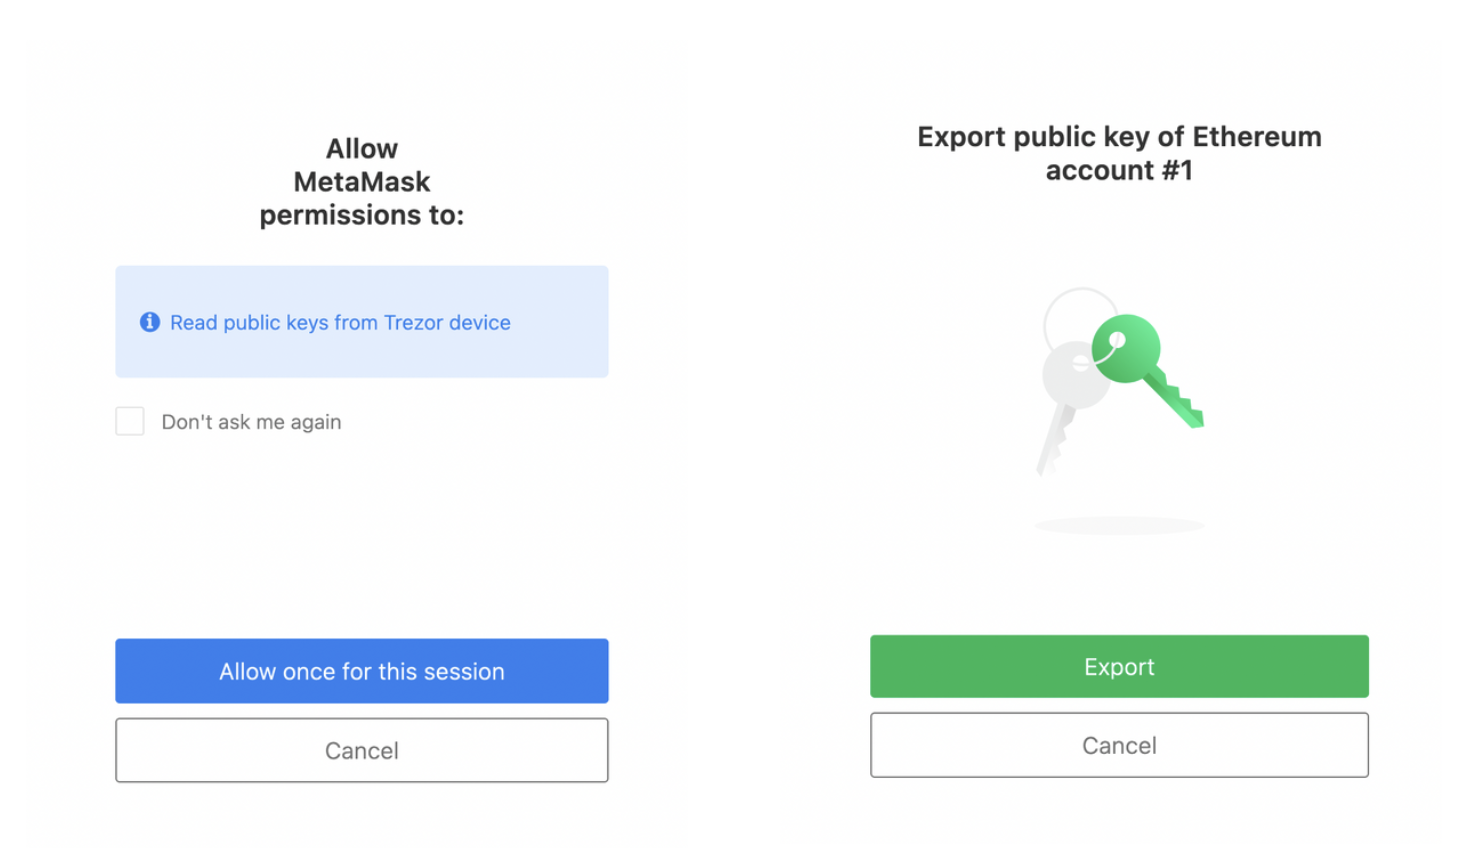Cancel the public key export

(x=1119, y=745)
